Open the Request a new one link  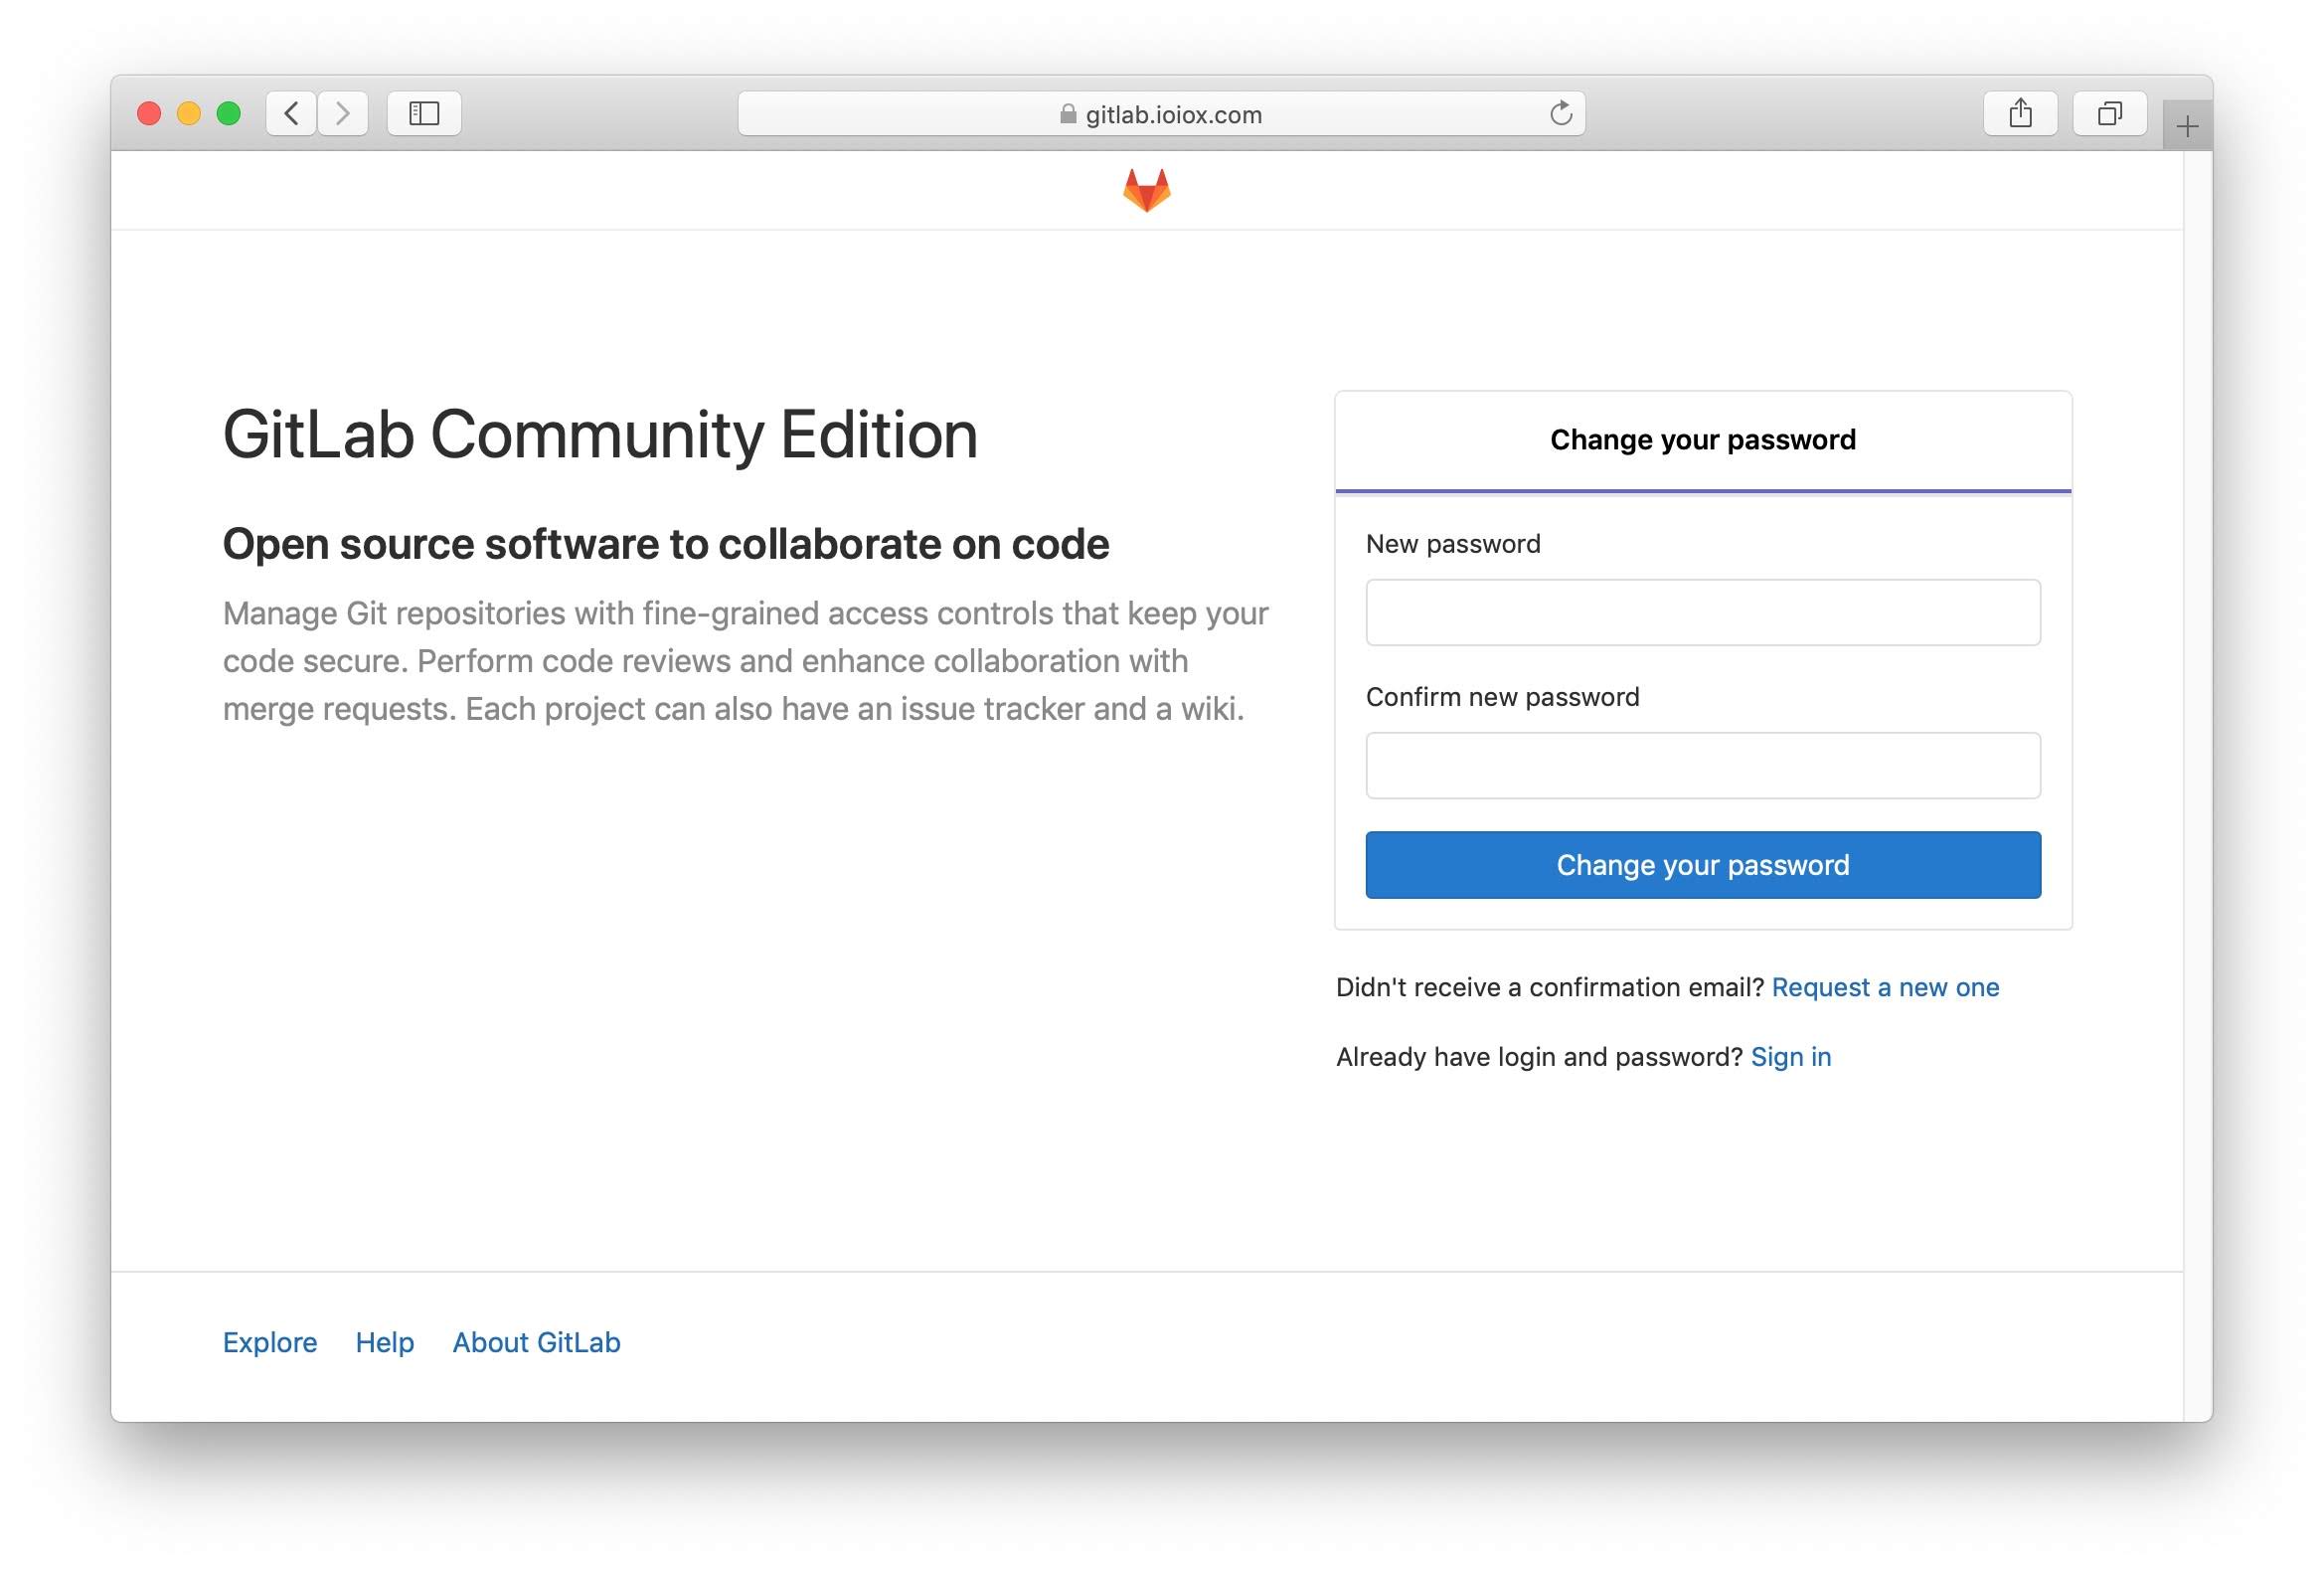tap(1885, 987)
